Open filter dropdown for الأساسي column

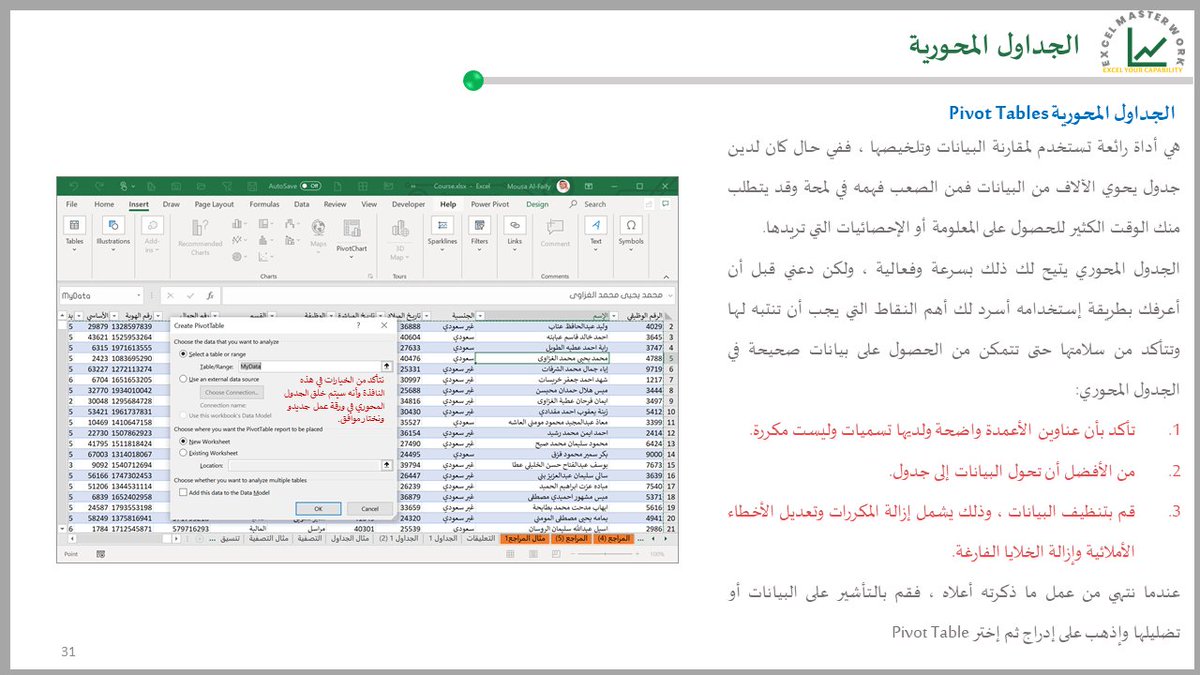click(79, 316)
